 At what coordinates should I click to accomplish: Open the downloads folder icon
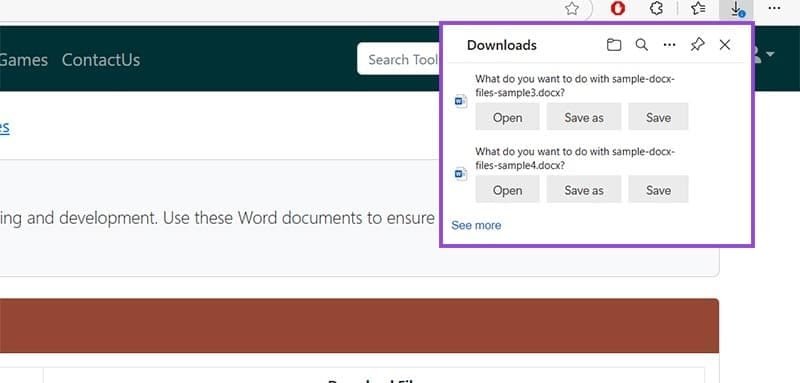[x=614, y=45]
